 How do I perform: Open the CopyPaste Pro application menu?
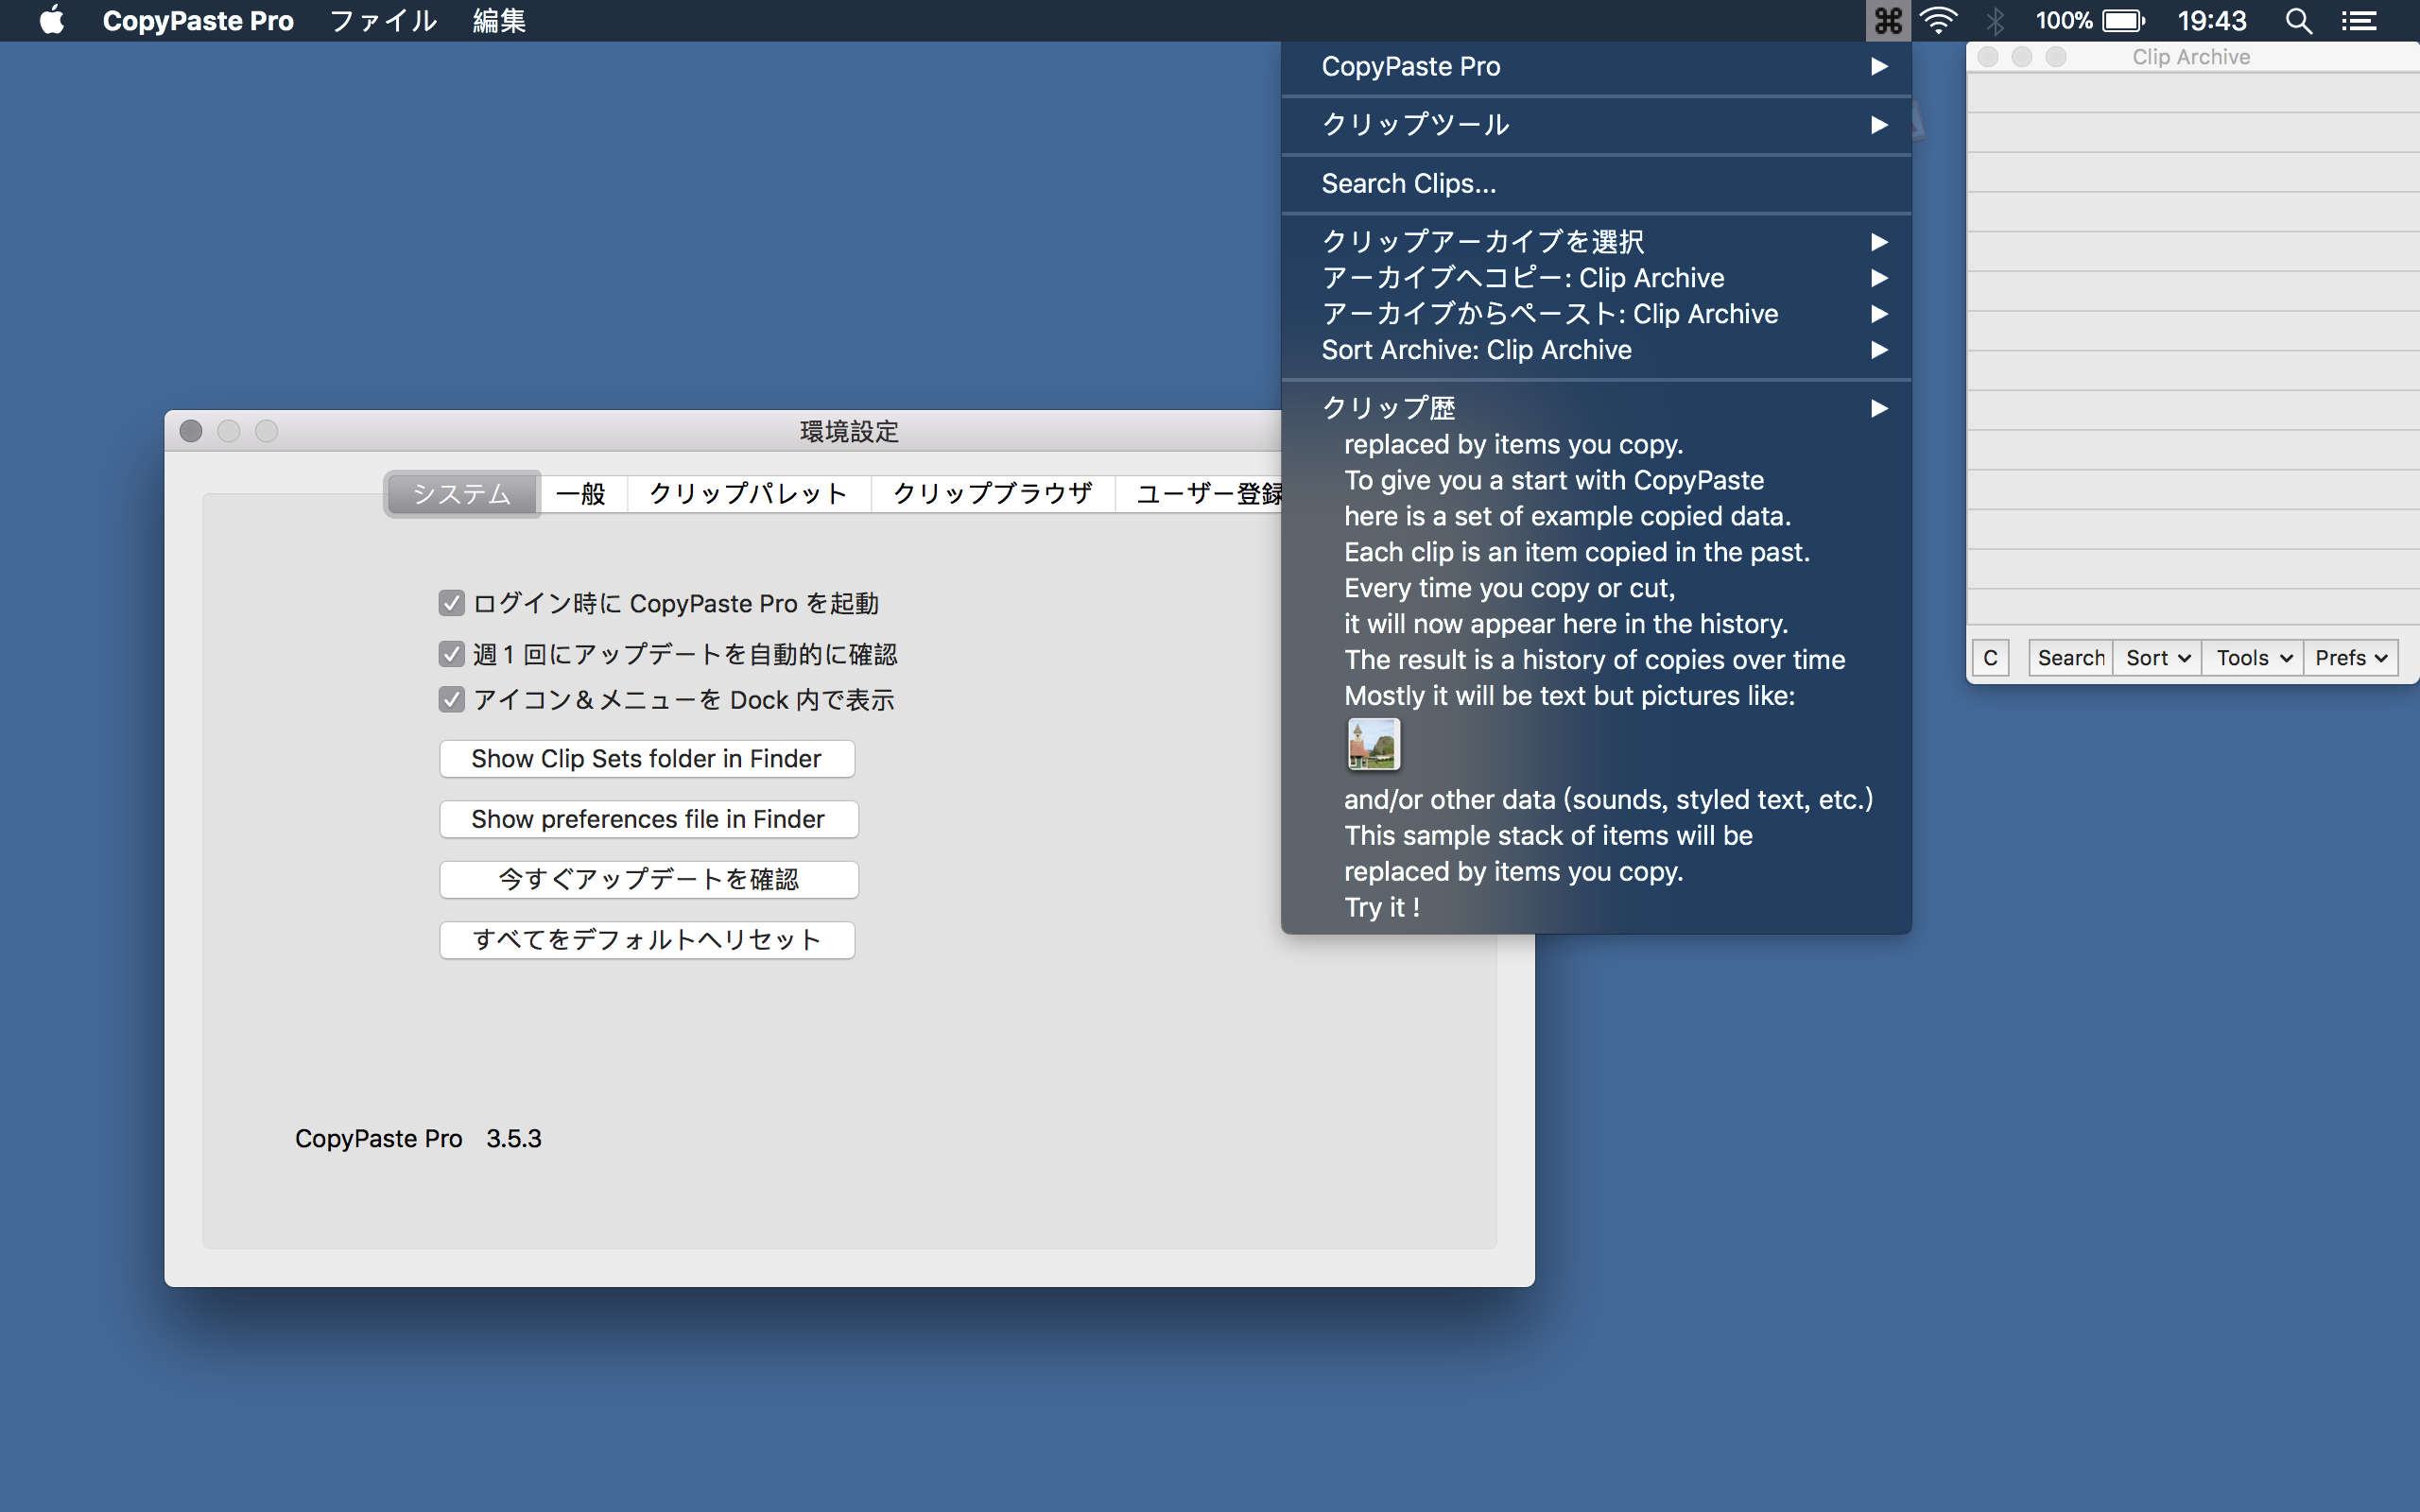(198, 20)
